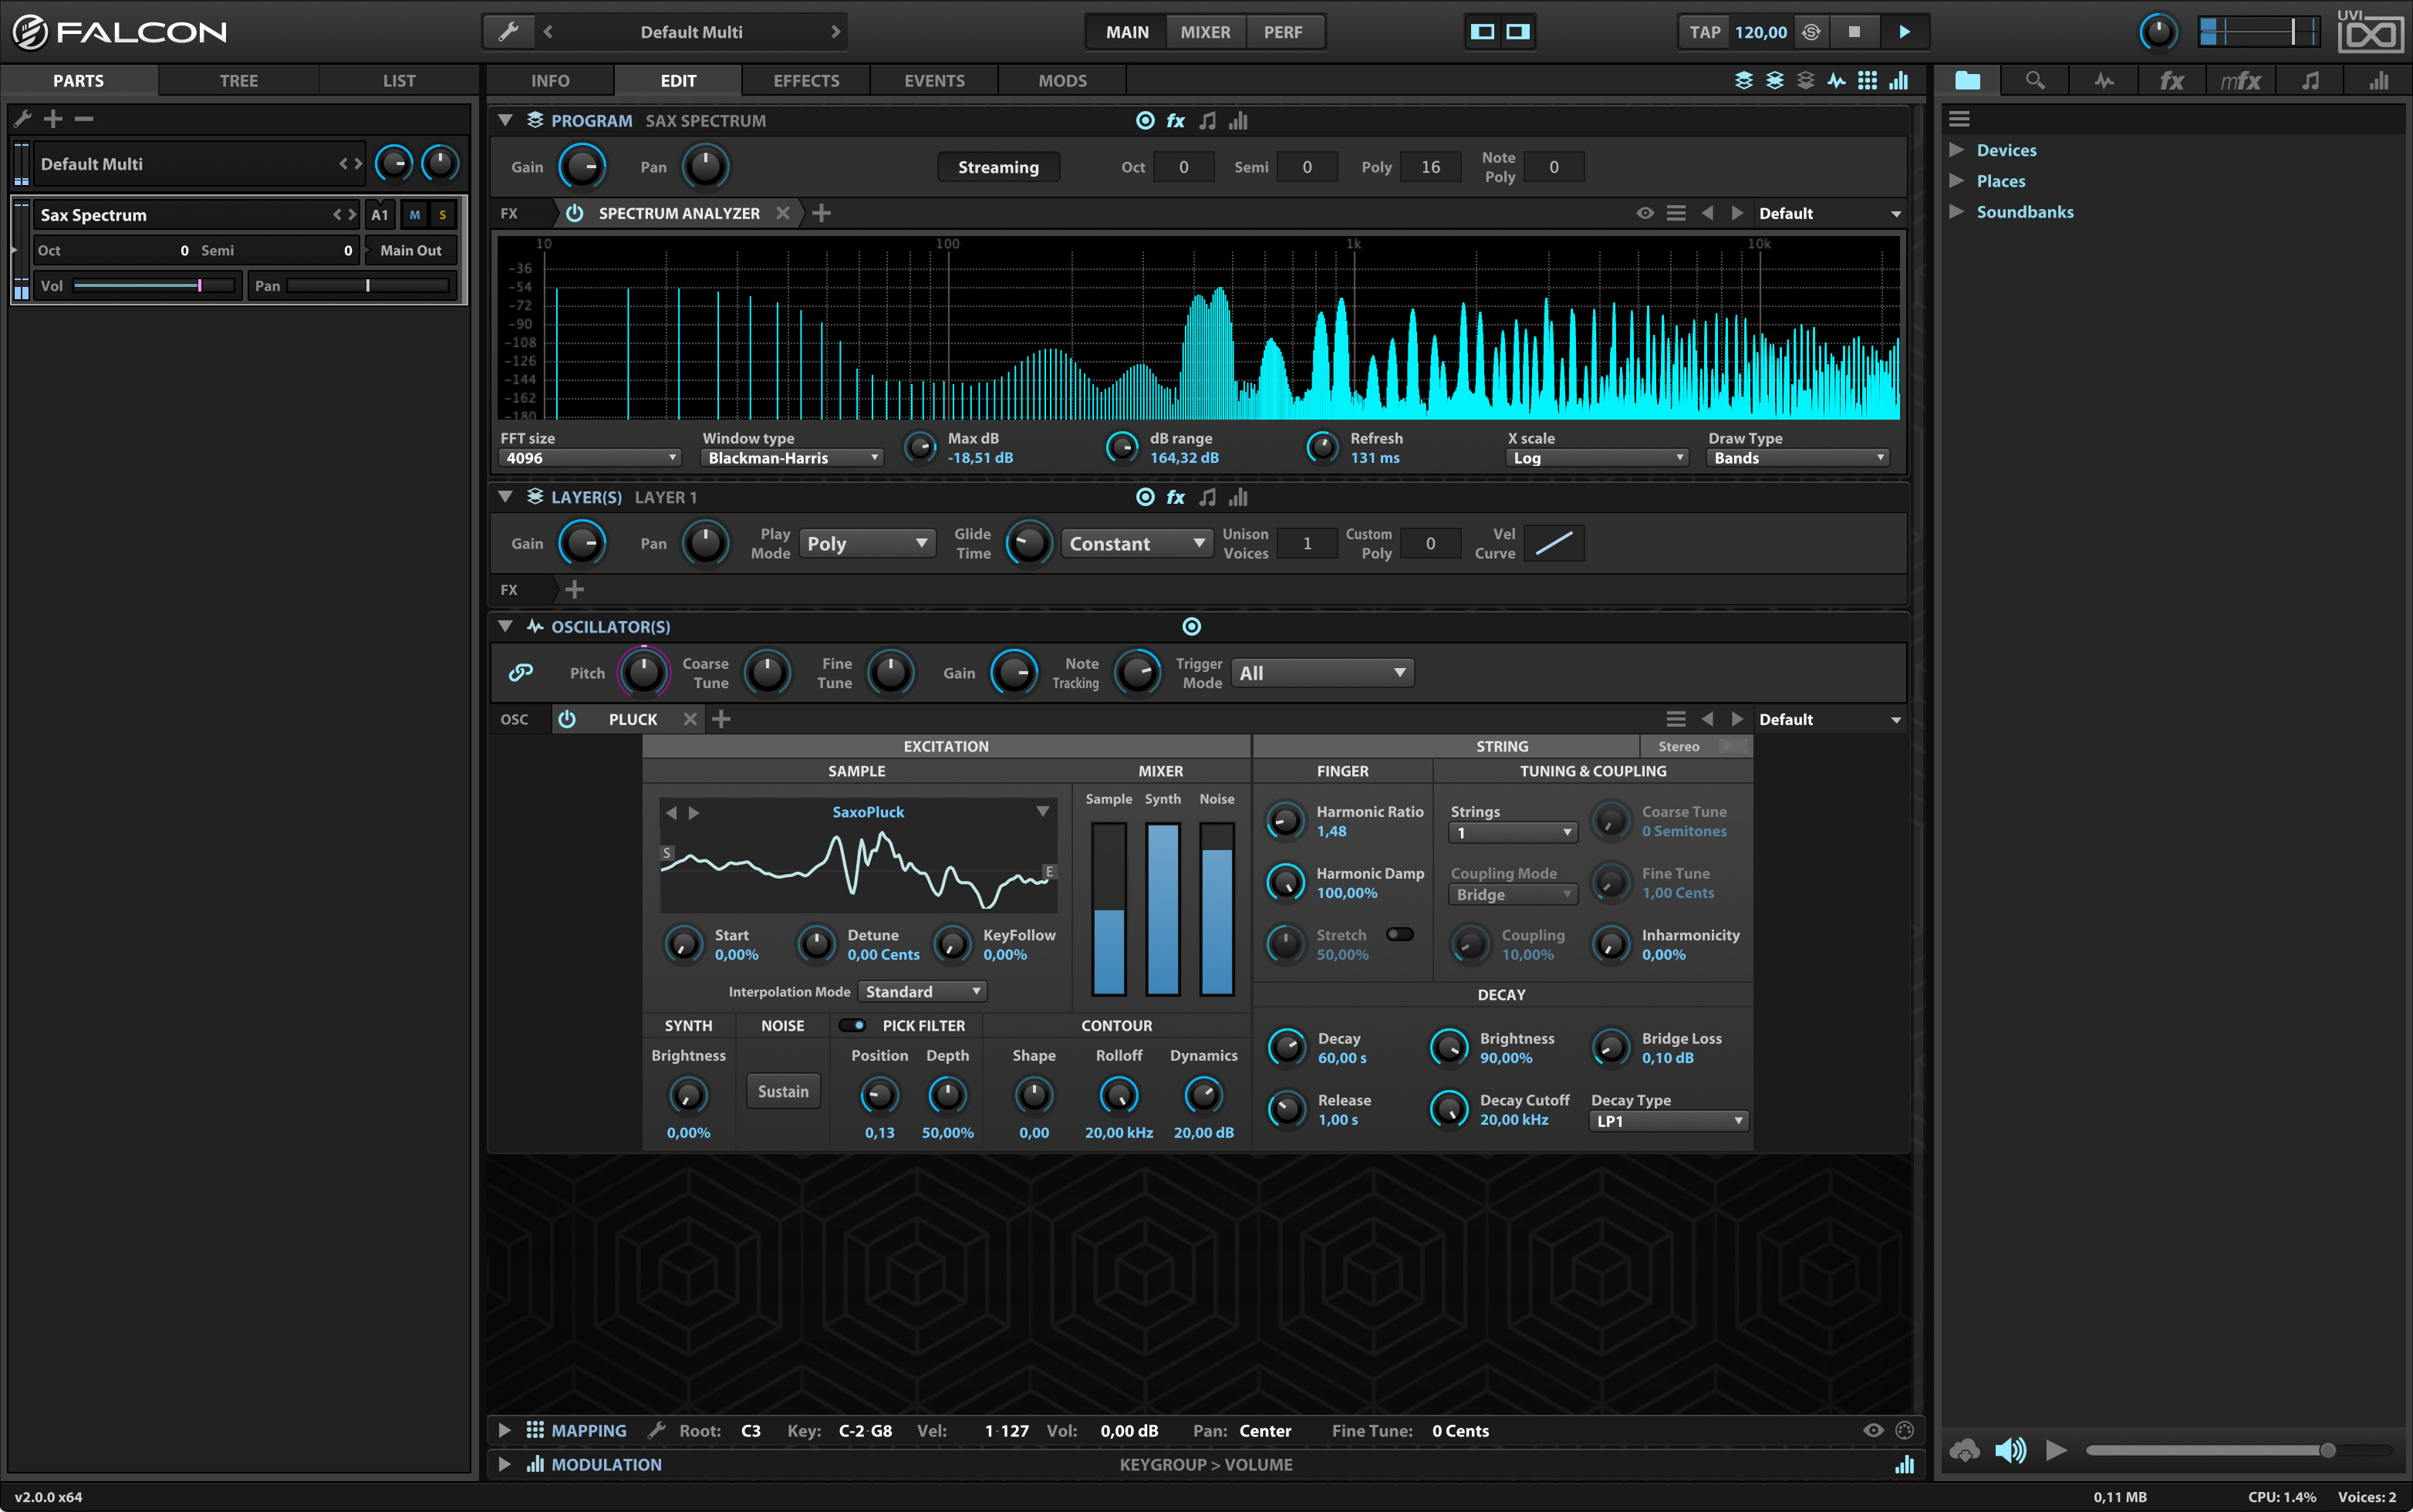Open the parts wrench tool icon
The width and height of the screenshot is (2413, 1512).
point(22,119)
